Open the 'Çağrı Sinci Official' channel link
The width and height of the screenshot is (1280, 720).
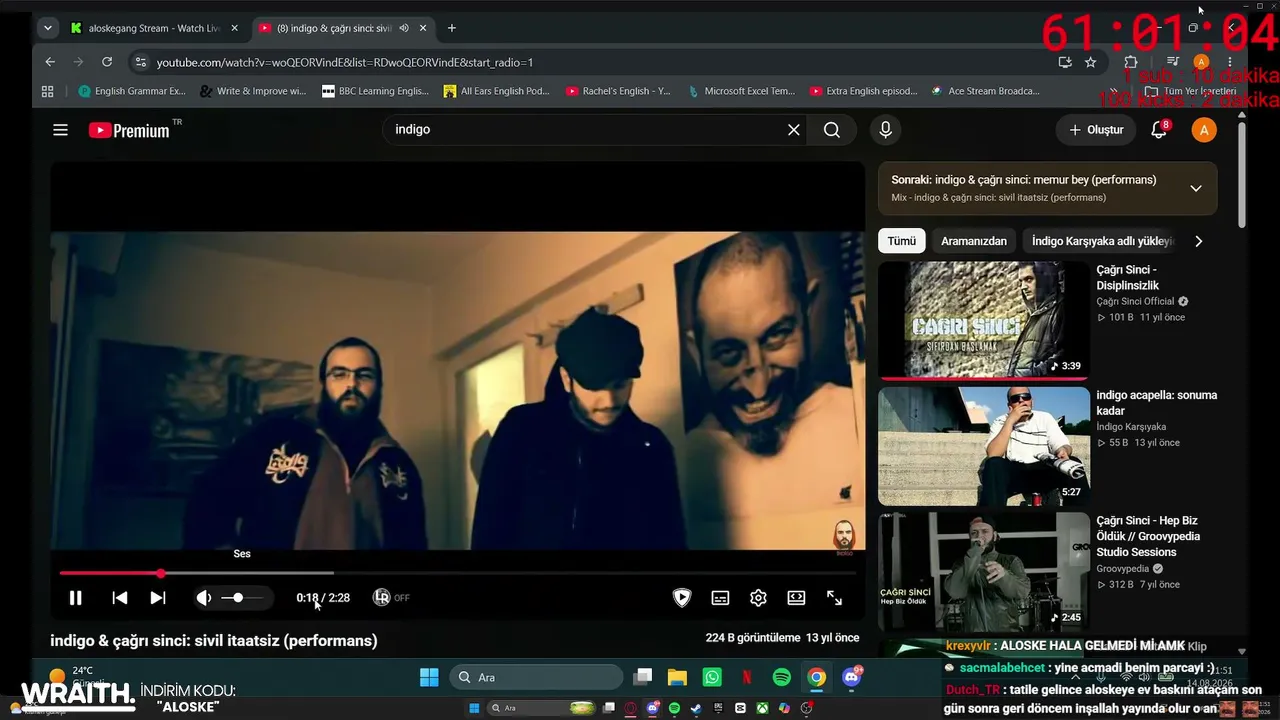(1135, 301)
